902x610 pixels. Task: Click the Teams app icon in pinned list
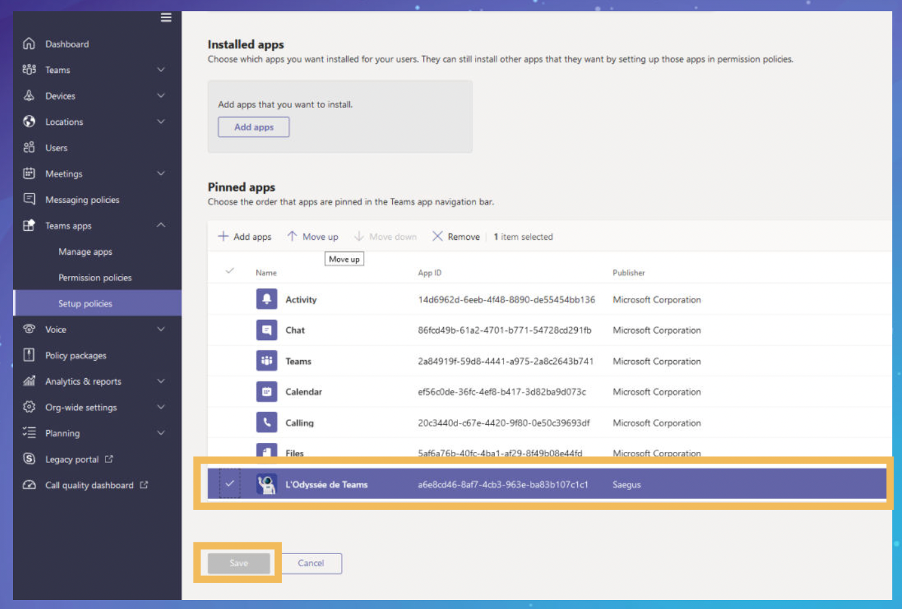pos(266,361)
